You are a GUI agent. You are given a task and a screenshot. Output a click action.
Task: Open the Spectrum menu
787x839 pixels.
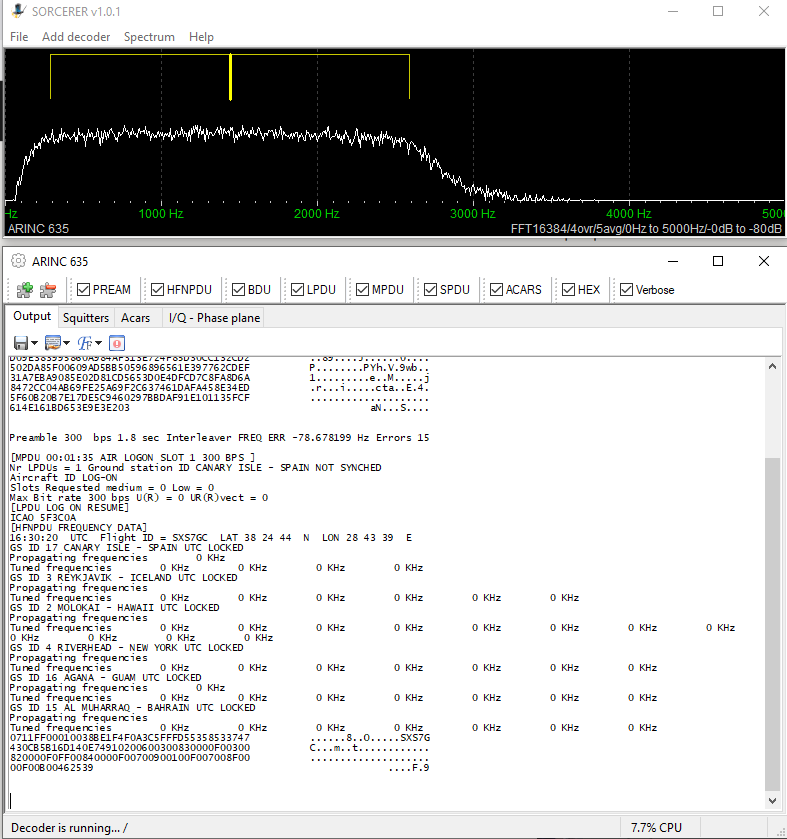(x=149, y=37)
